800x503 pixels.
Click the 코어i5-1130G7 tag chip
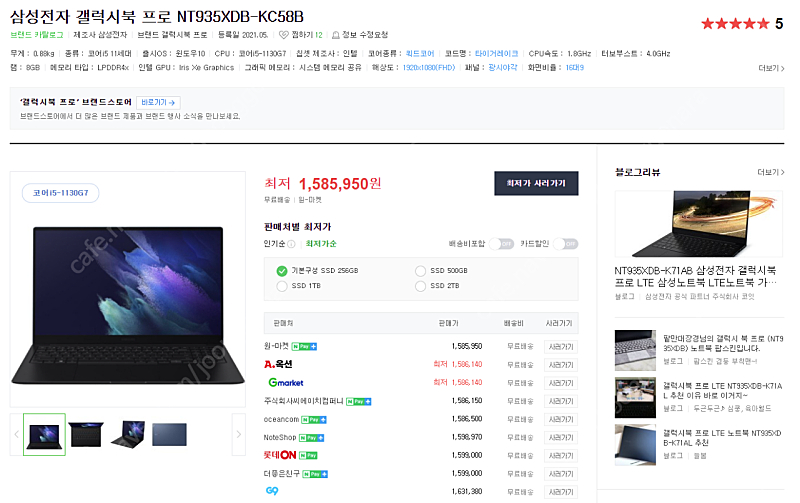pyautogui.click(x=61, y=193)
